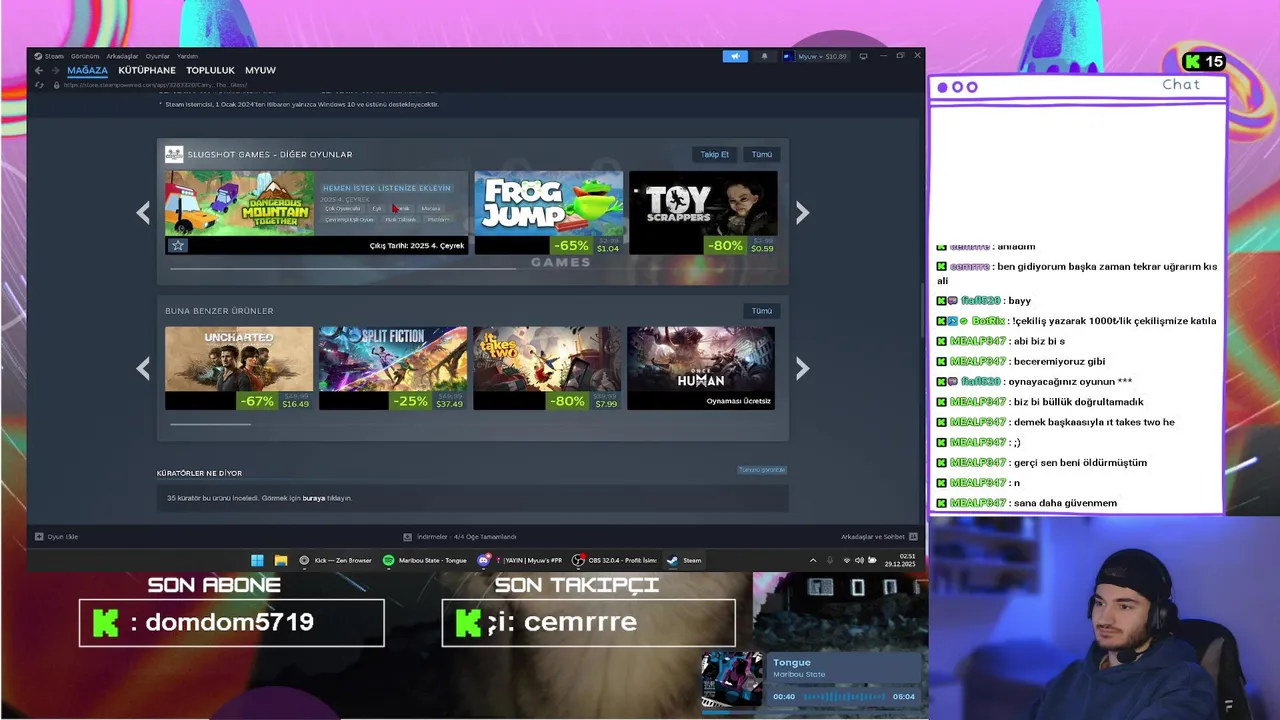Image resolution: width=1280 pixels, height=720 pixels.
Task: Open the downloads icon in Steam footer
Action: coord(408,537)
